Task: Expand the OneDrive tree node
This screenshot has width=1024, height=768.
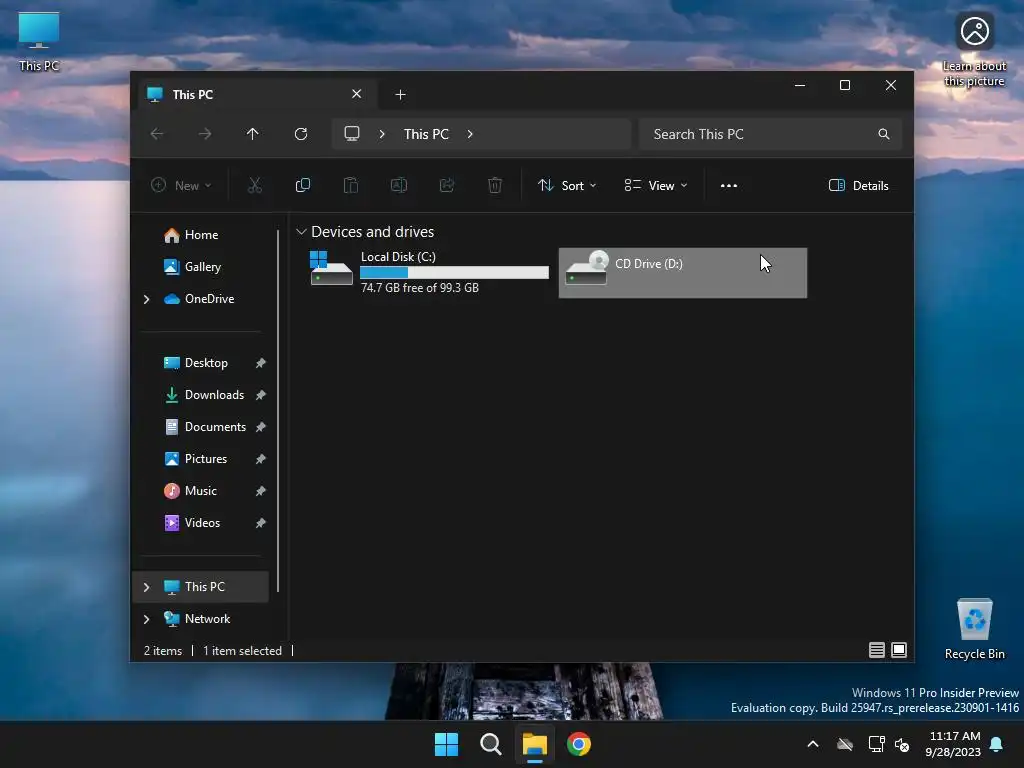Action: [146, 299]
